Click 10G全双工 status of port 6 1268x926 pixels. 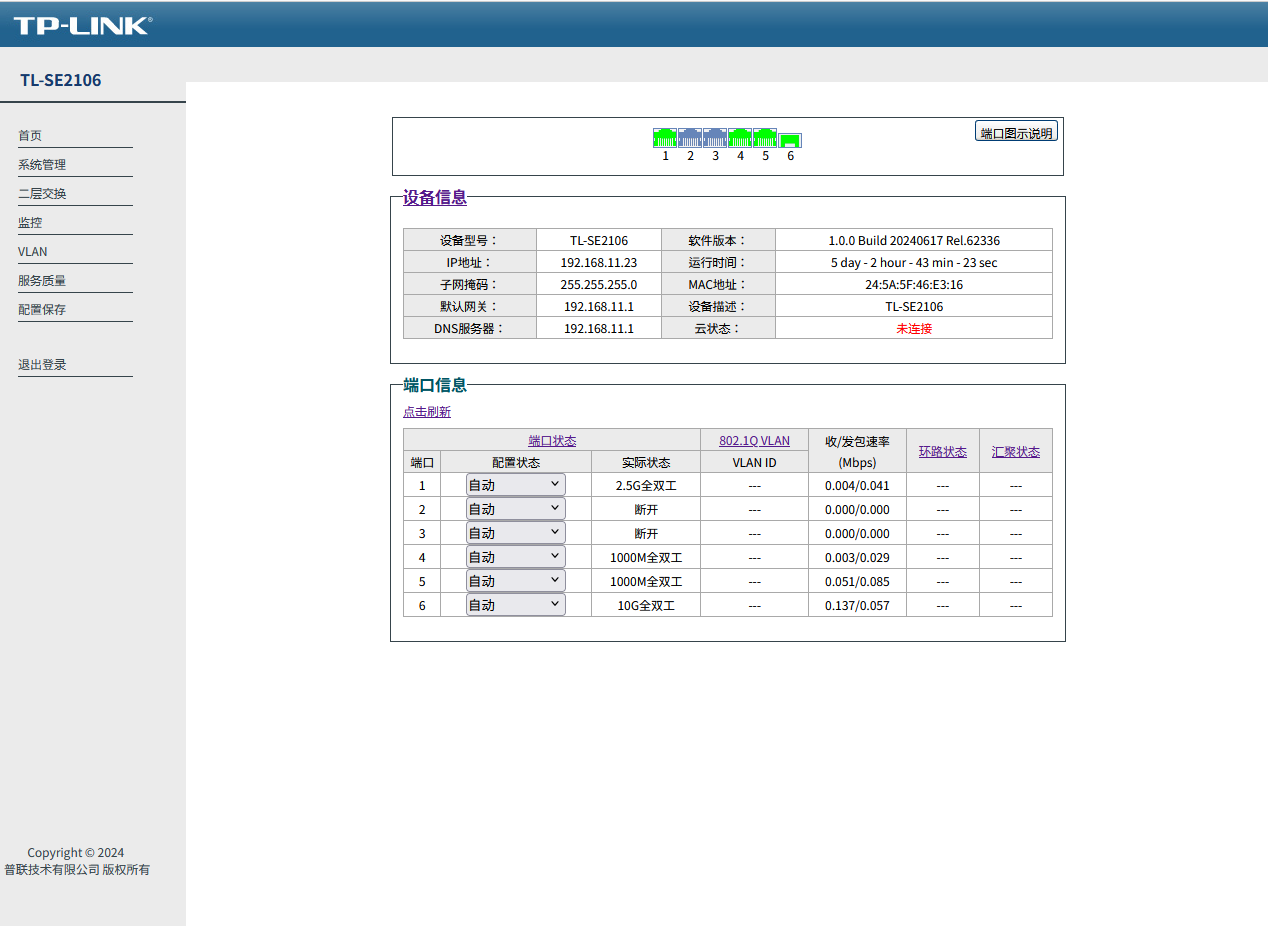[646, 605]
